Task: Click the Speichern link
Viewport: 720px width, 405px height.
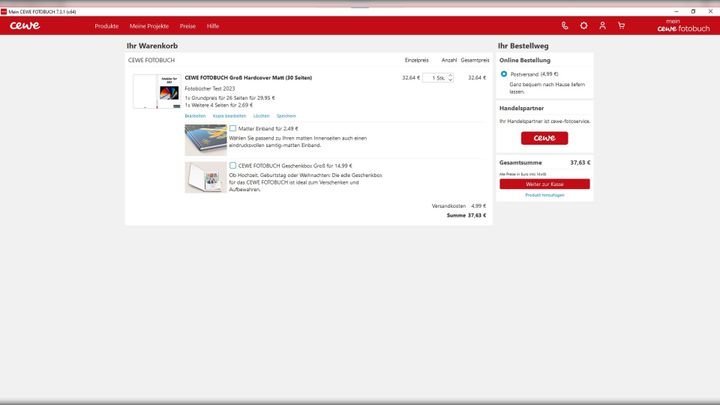Action: tap(286, 116)
